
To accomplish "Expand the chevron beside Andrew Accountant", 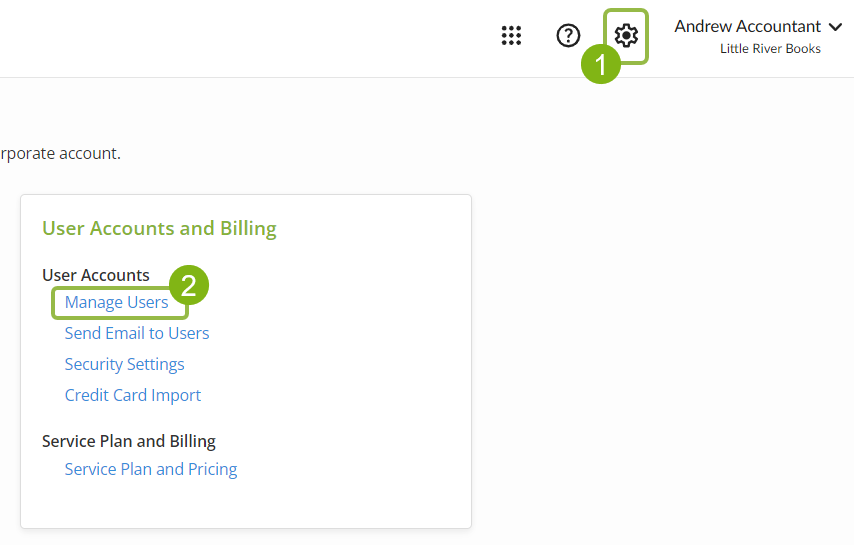I will coord(836,27).
